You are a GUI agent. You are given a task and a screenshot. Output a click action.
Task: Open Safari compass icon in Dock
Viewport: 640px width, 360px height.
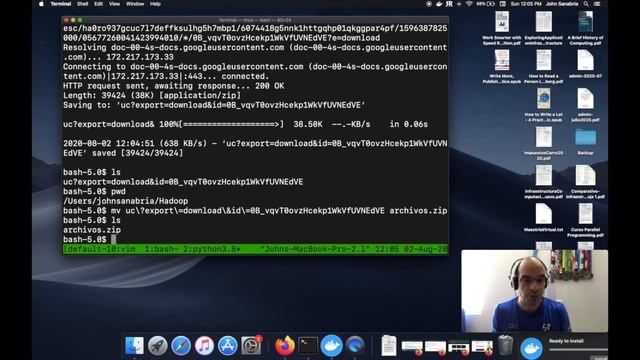point(181,346)
